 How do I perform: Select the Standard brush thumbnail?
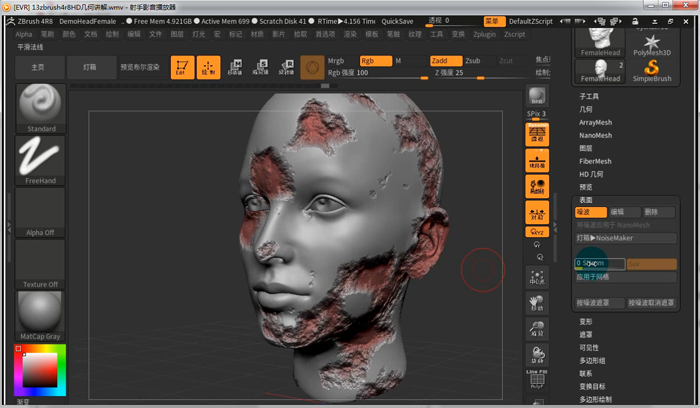(x=41, y=108)
